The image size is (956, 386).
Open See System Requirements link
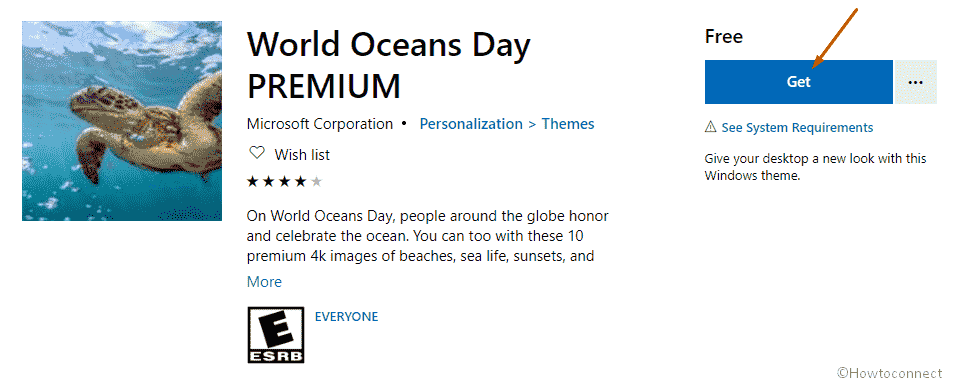(797, 127)
